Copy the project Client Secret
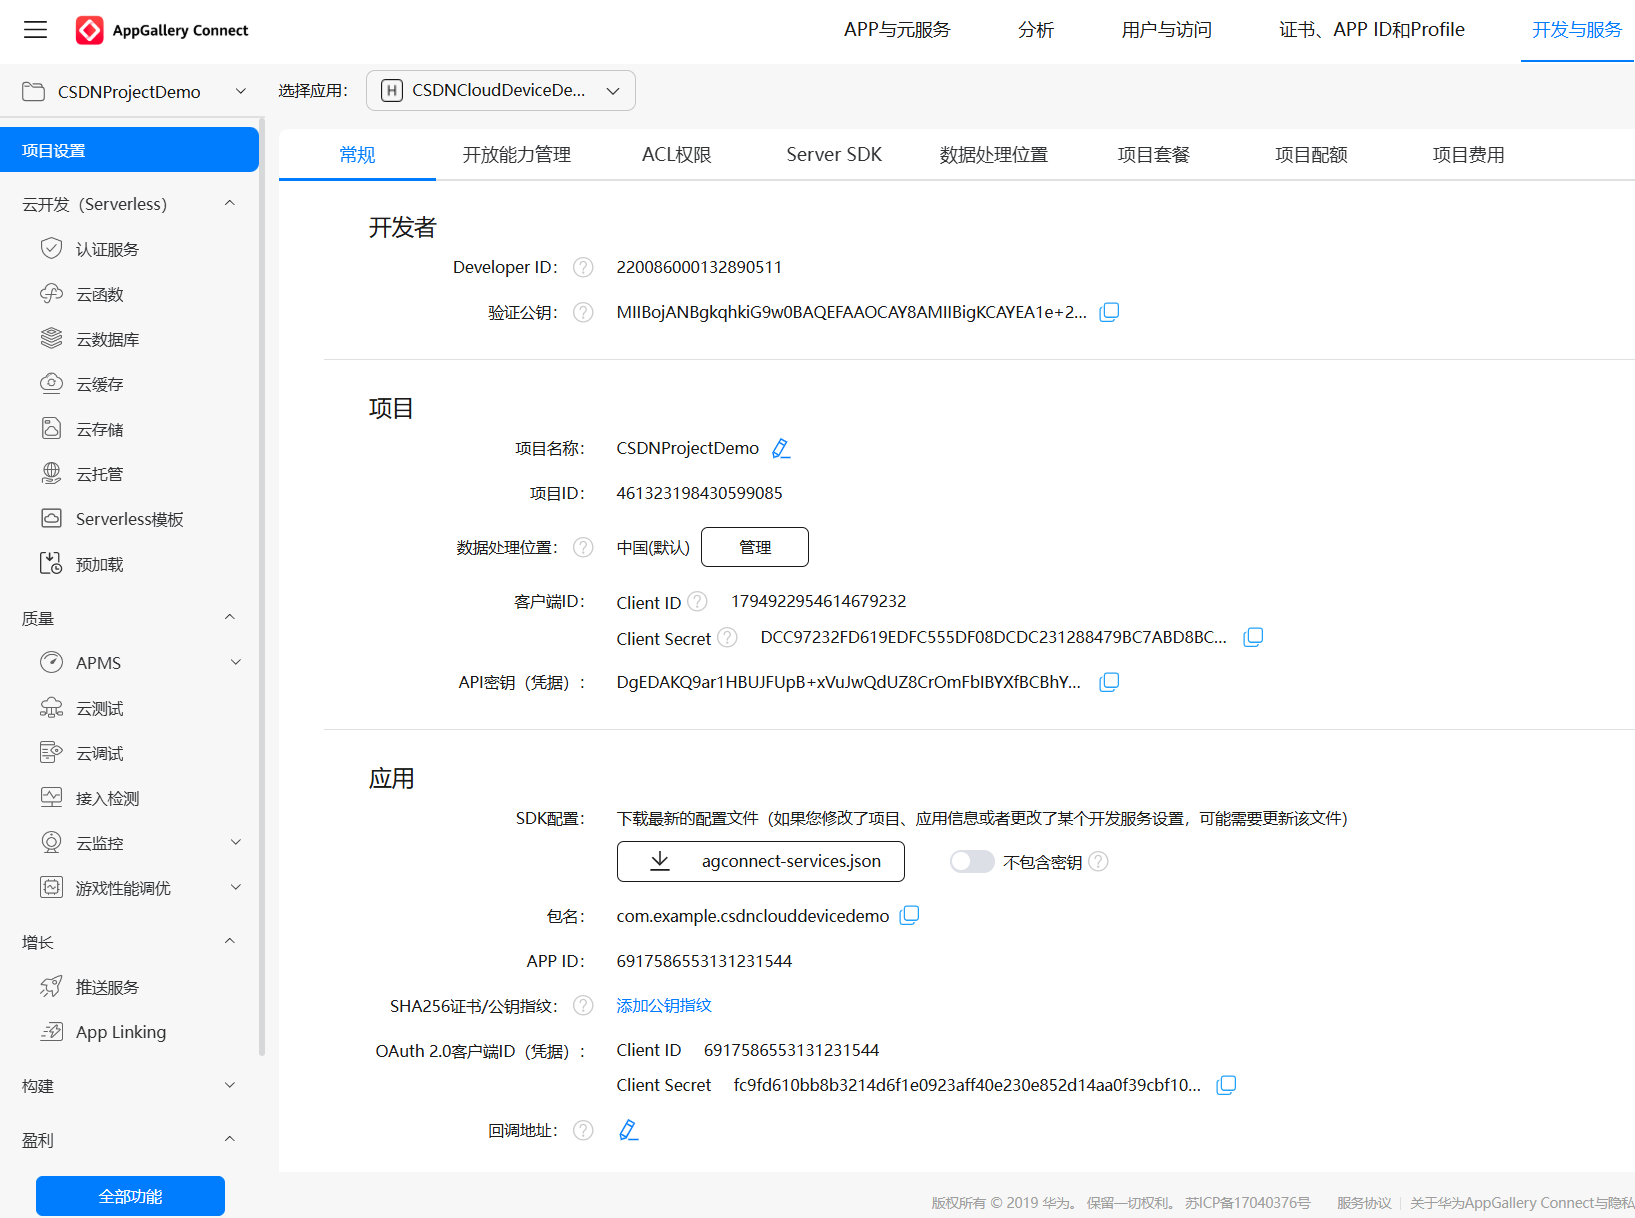Screen dimensions: 1635x1218 point(1253,637)
